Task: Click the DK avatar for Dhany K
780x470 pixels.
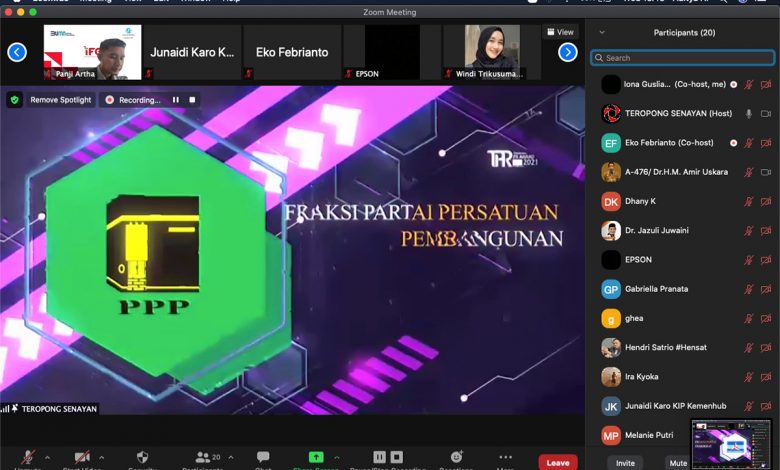Action: [611, 201]
